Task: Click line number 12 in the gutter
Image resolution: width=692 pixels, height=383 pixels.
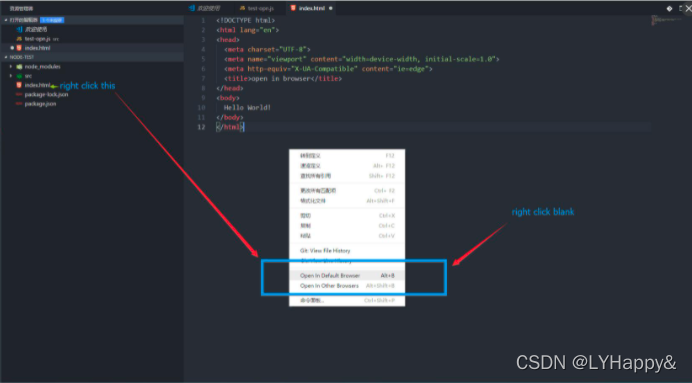Action: [201, 127]
